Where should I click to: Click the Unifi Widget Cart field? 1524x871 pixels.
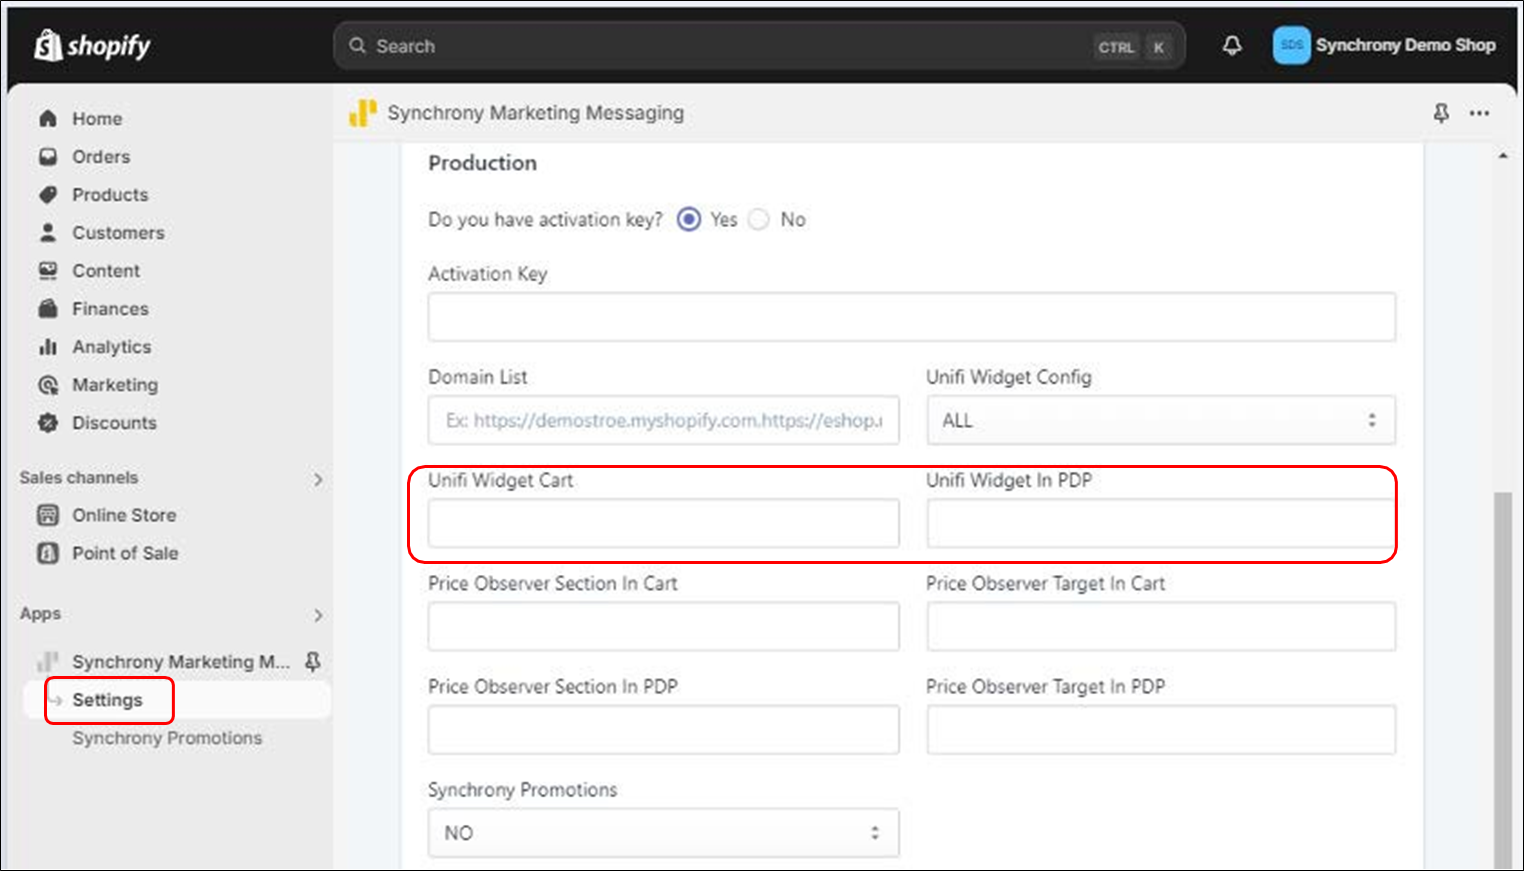(664, 523)
